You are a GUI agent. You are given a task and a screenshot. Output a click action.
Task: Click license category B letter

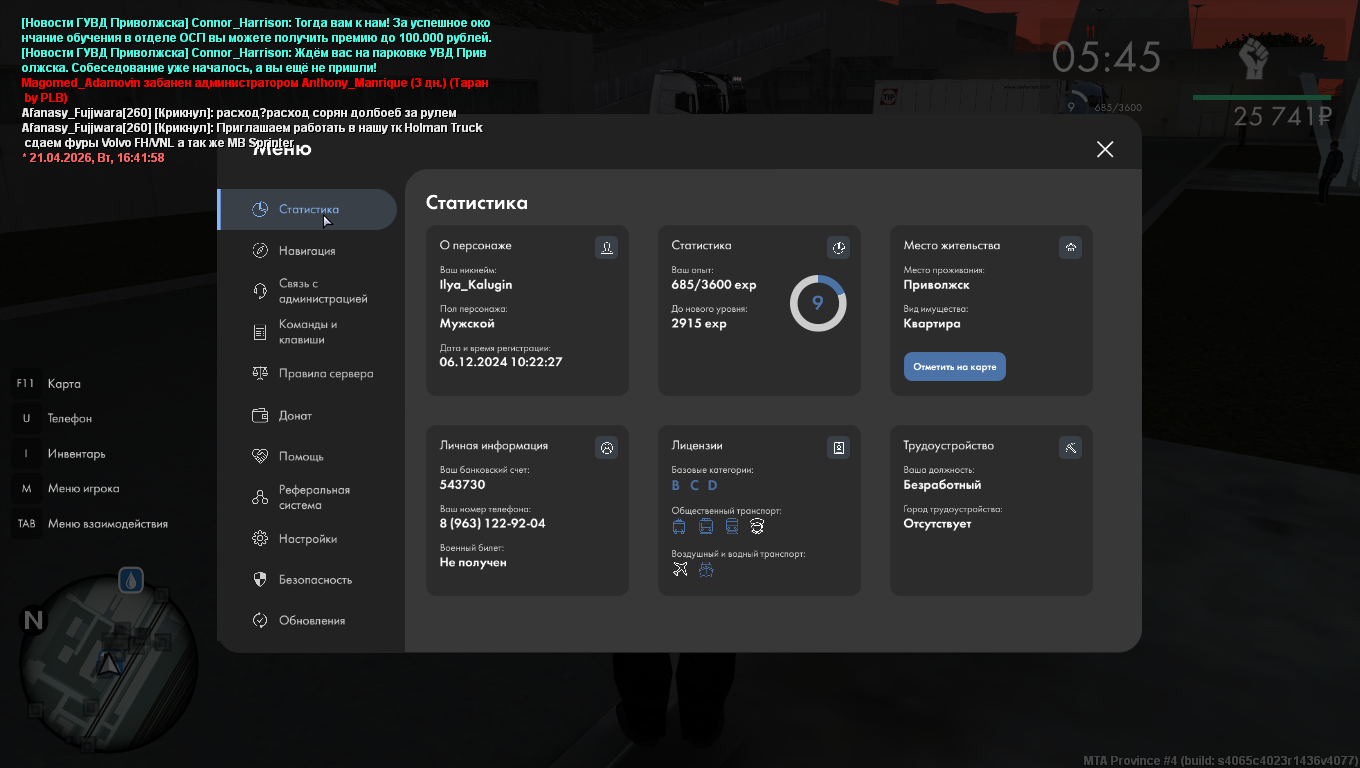coord(676,486)
